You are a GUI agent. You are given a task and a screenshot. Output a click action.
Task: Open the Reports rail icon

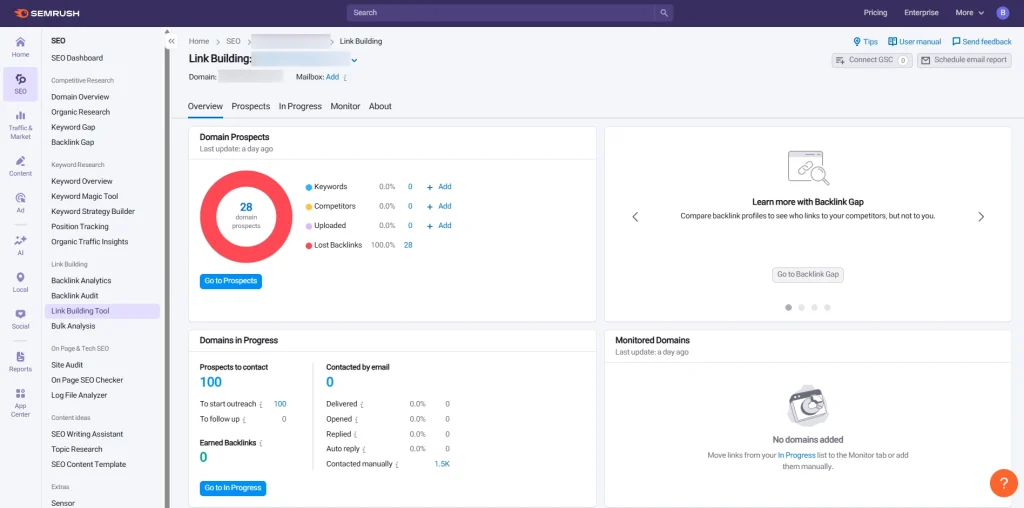click(20, 361)
